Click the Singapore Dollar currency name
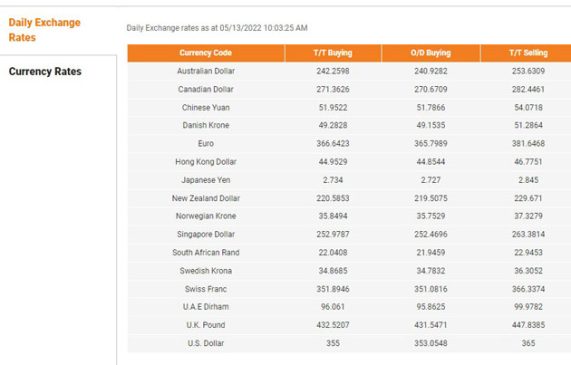Viewport: 571px width, 365px height. click(206, 234)
